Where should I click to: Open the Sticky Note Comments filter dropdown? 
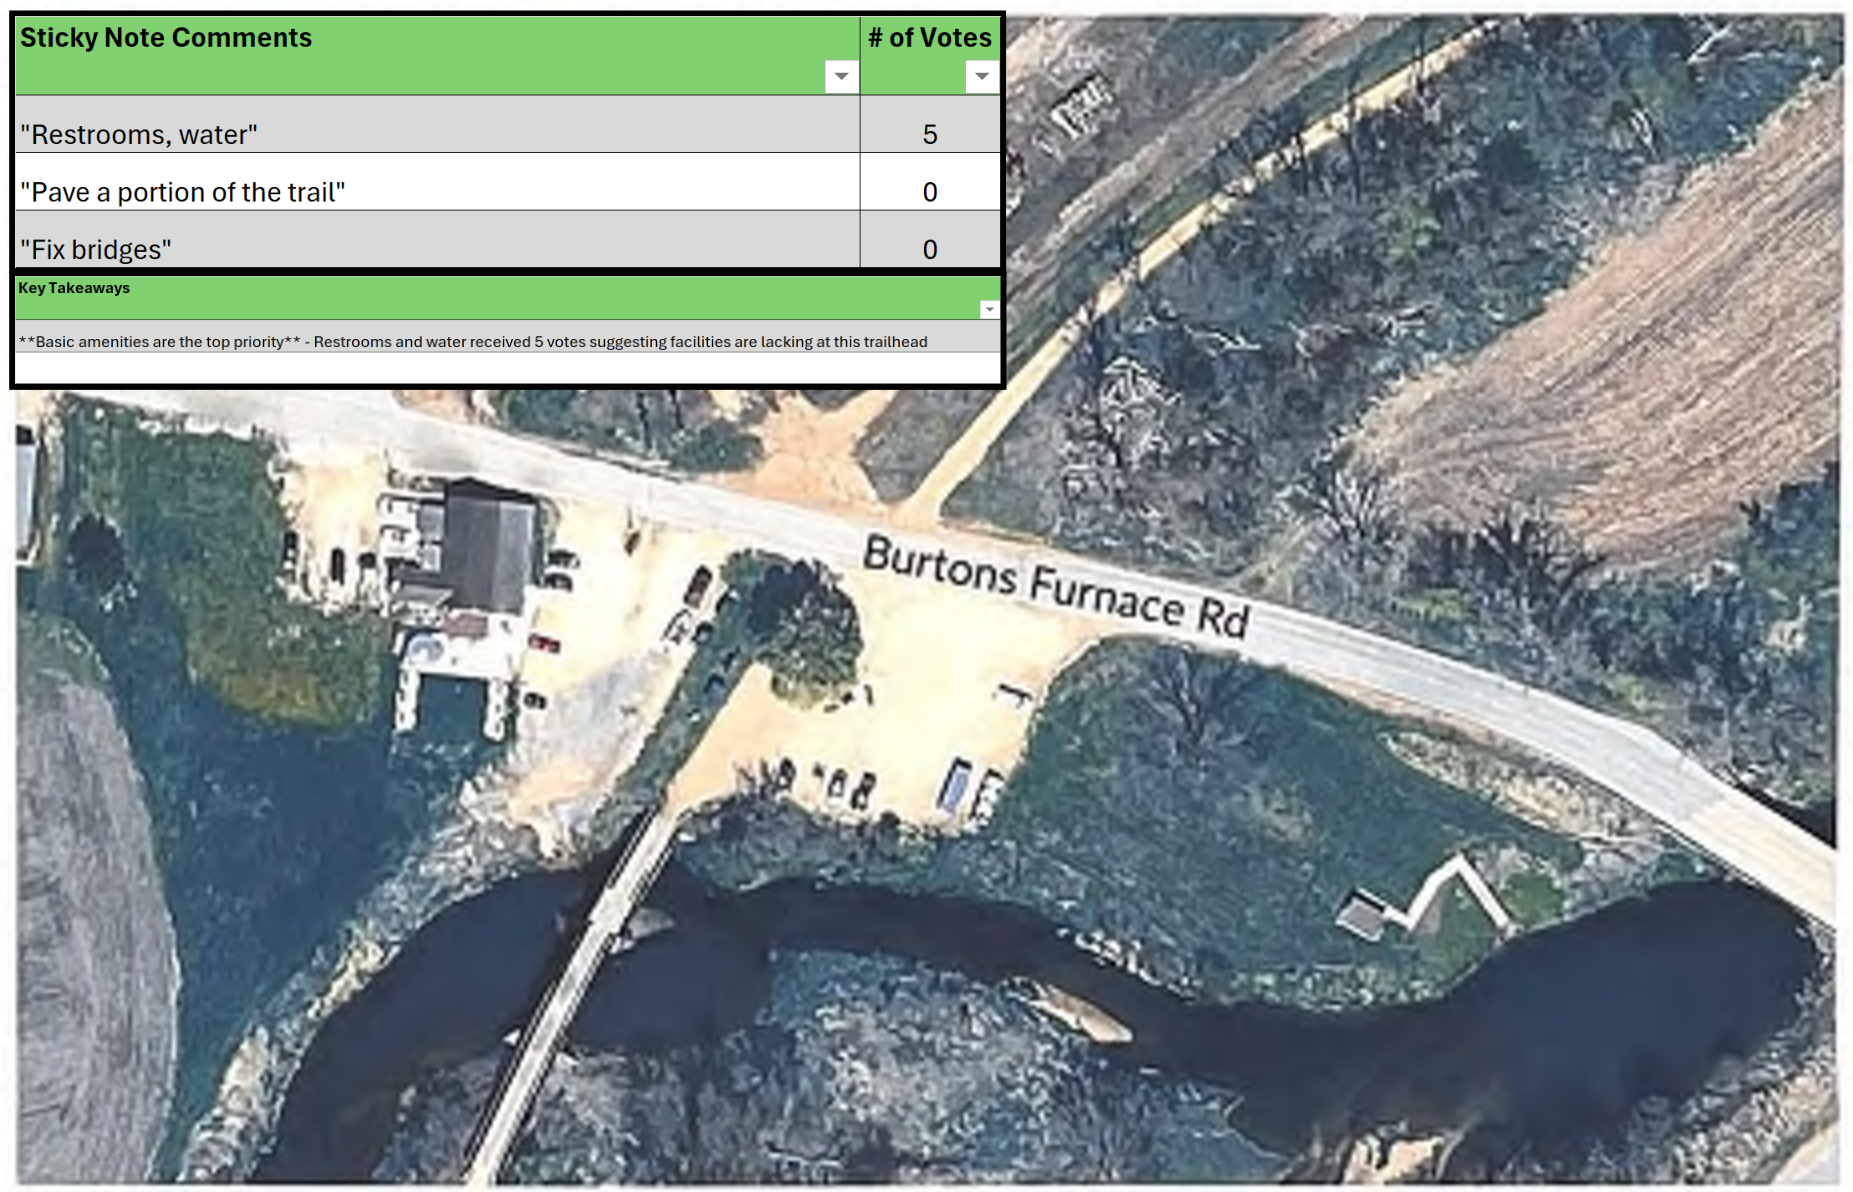pyautogui.click(x=841, y=76)
